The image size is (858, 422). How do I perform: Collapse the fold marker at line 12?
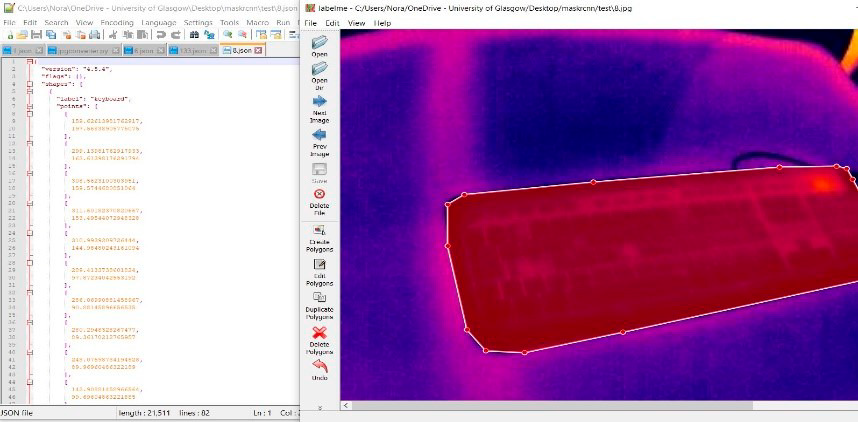pos(30,143)
